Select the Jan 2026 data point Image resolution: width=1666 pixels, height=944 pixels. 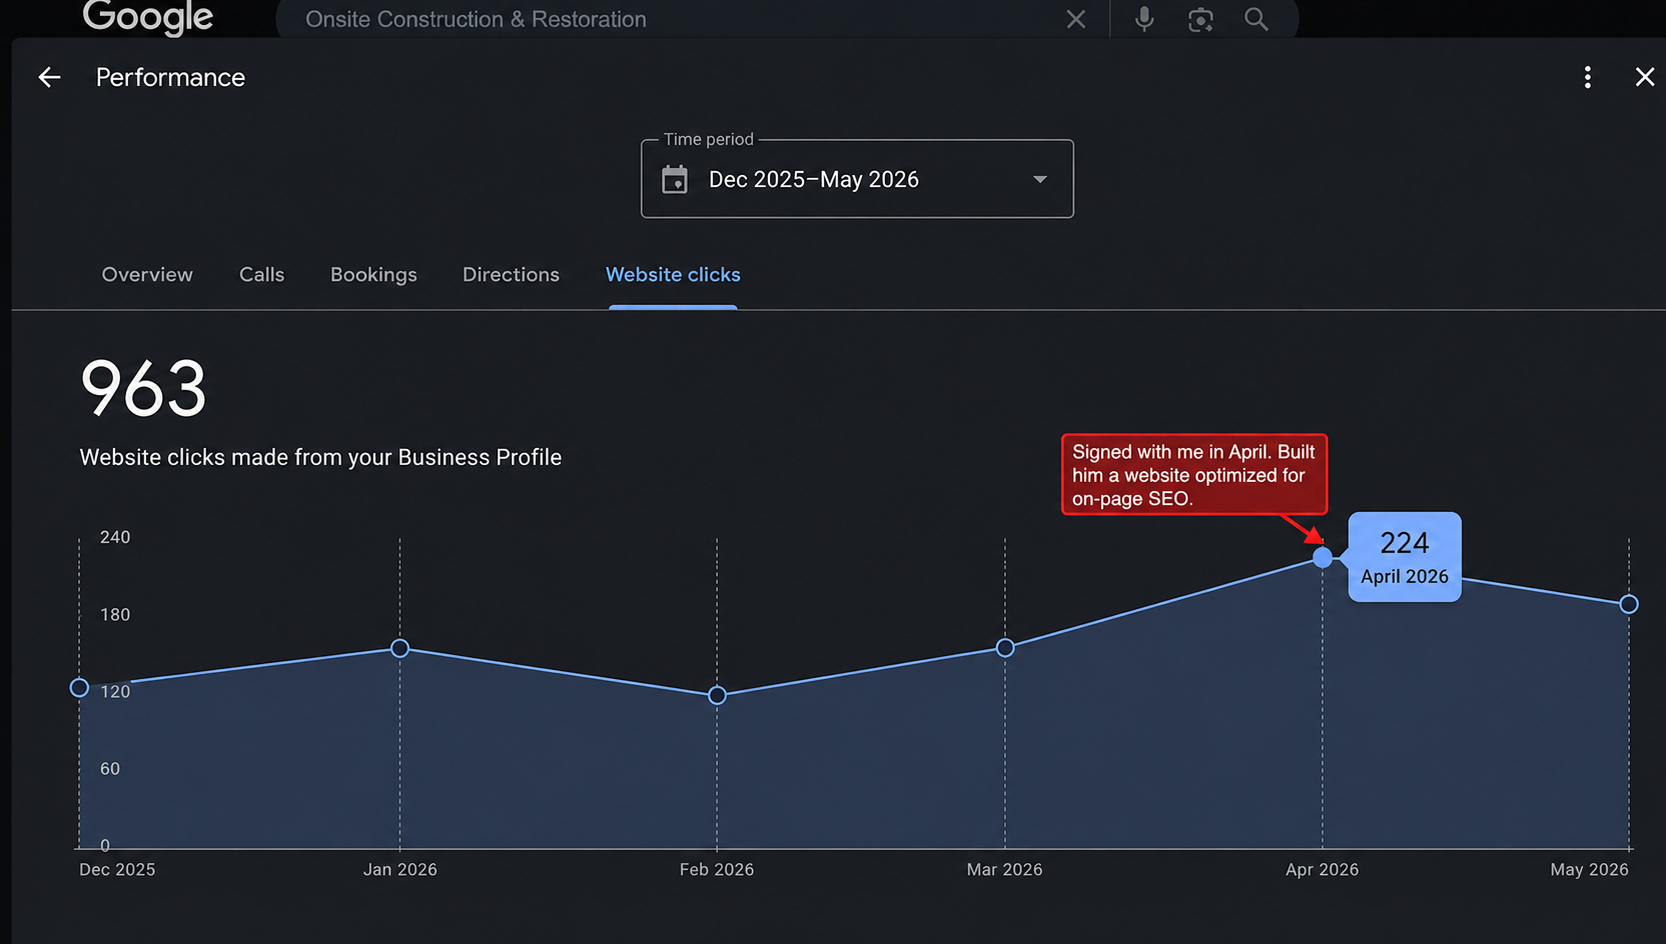[400, 648]
